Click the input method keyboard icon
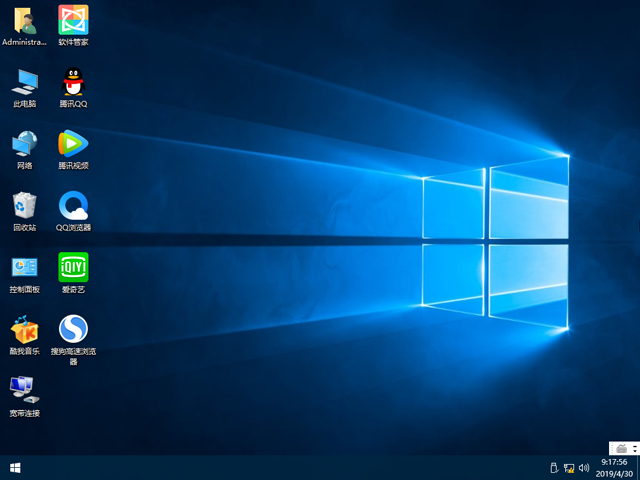The image size is (640, 480). pos(621,447)
